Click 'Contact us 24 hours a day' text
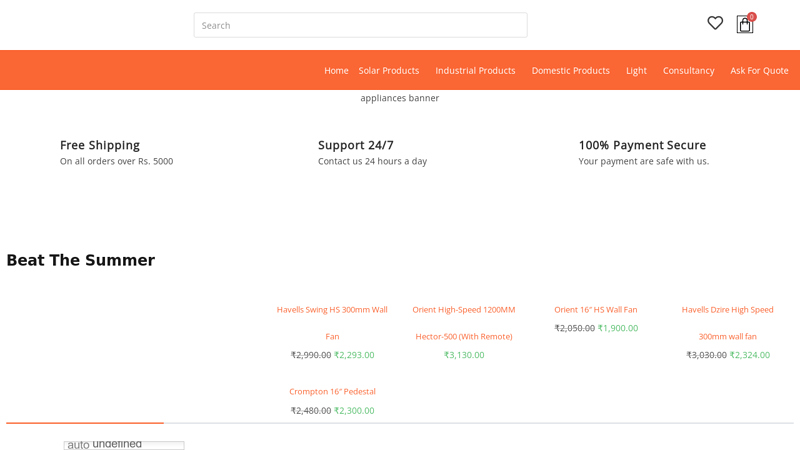 (372, 161)
